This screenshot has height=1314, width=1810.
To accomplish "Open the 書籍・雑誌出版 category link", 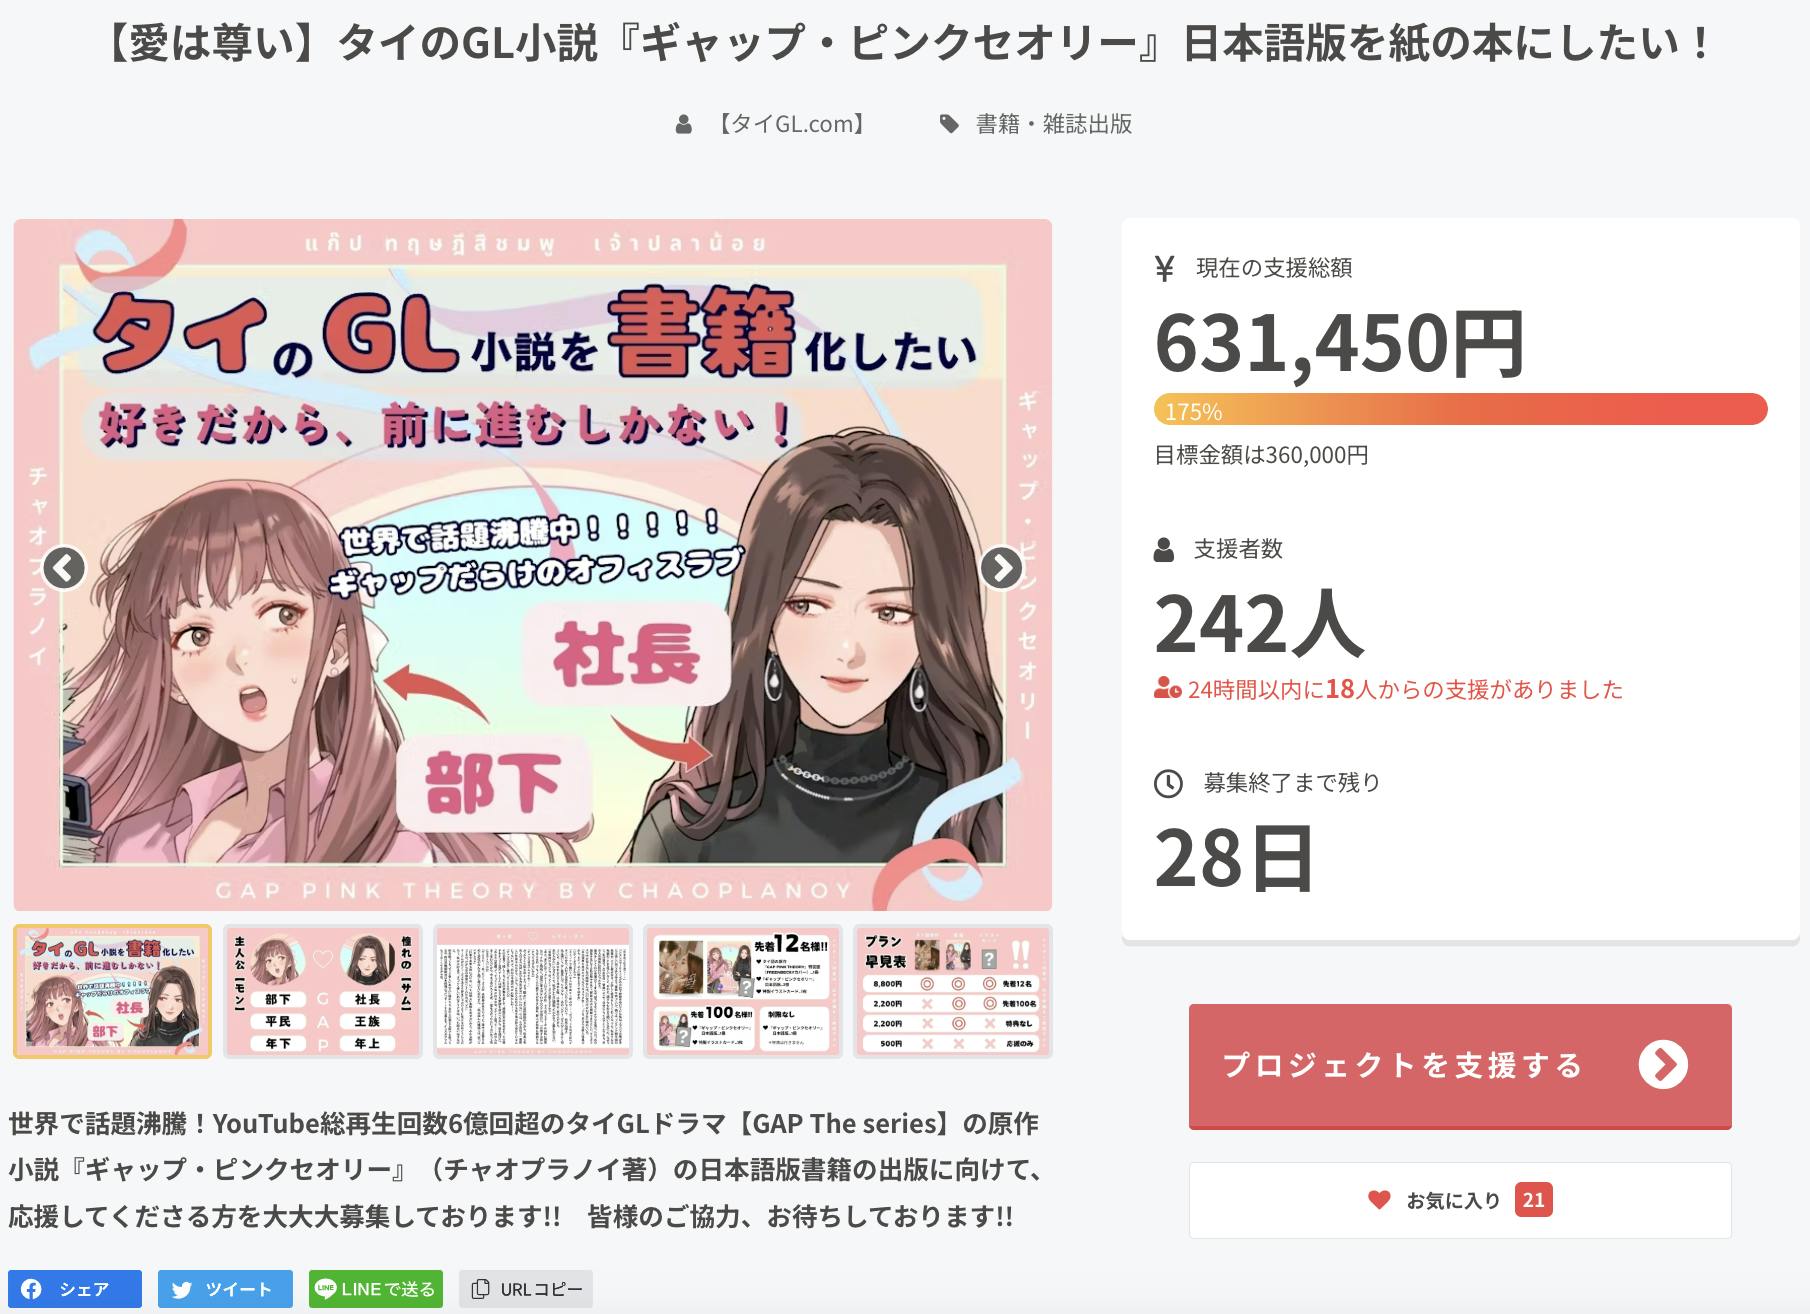I will [x=1054, y=124].
